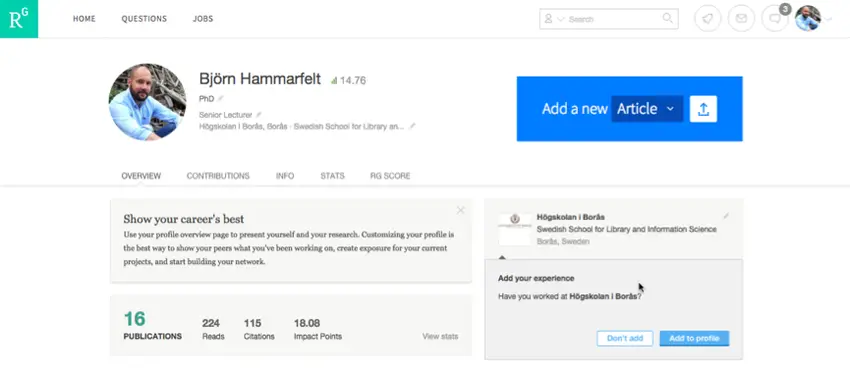
Task: Edit Senior Lecturer position pencil icon
Action: coord(259,115)
